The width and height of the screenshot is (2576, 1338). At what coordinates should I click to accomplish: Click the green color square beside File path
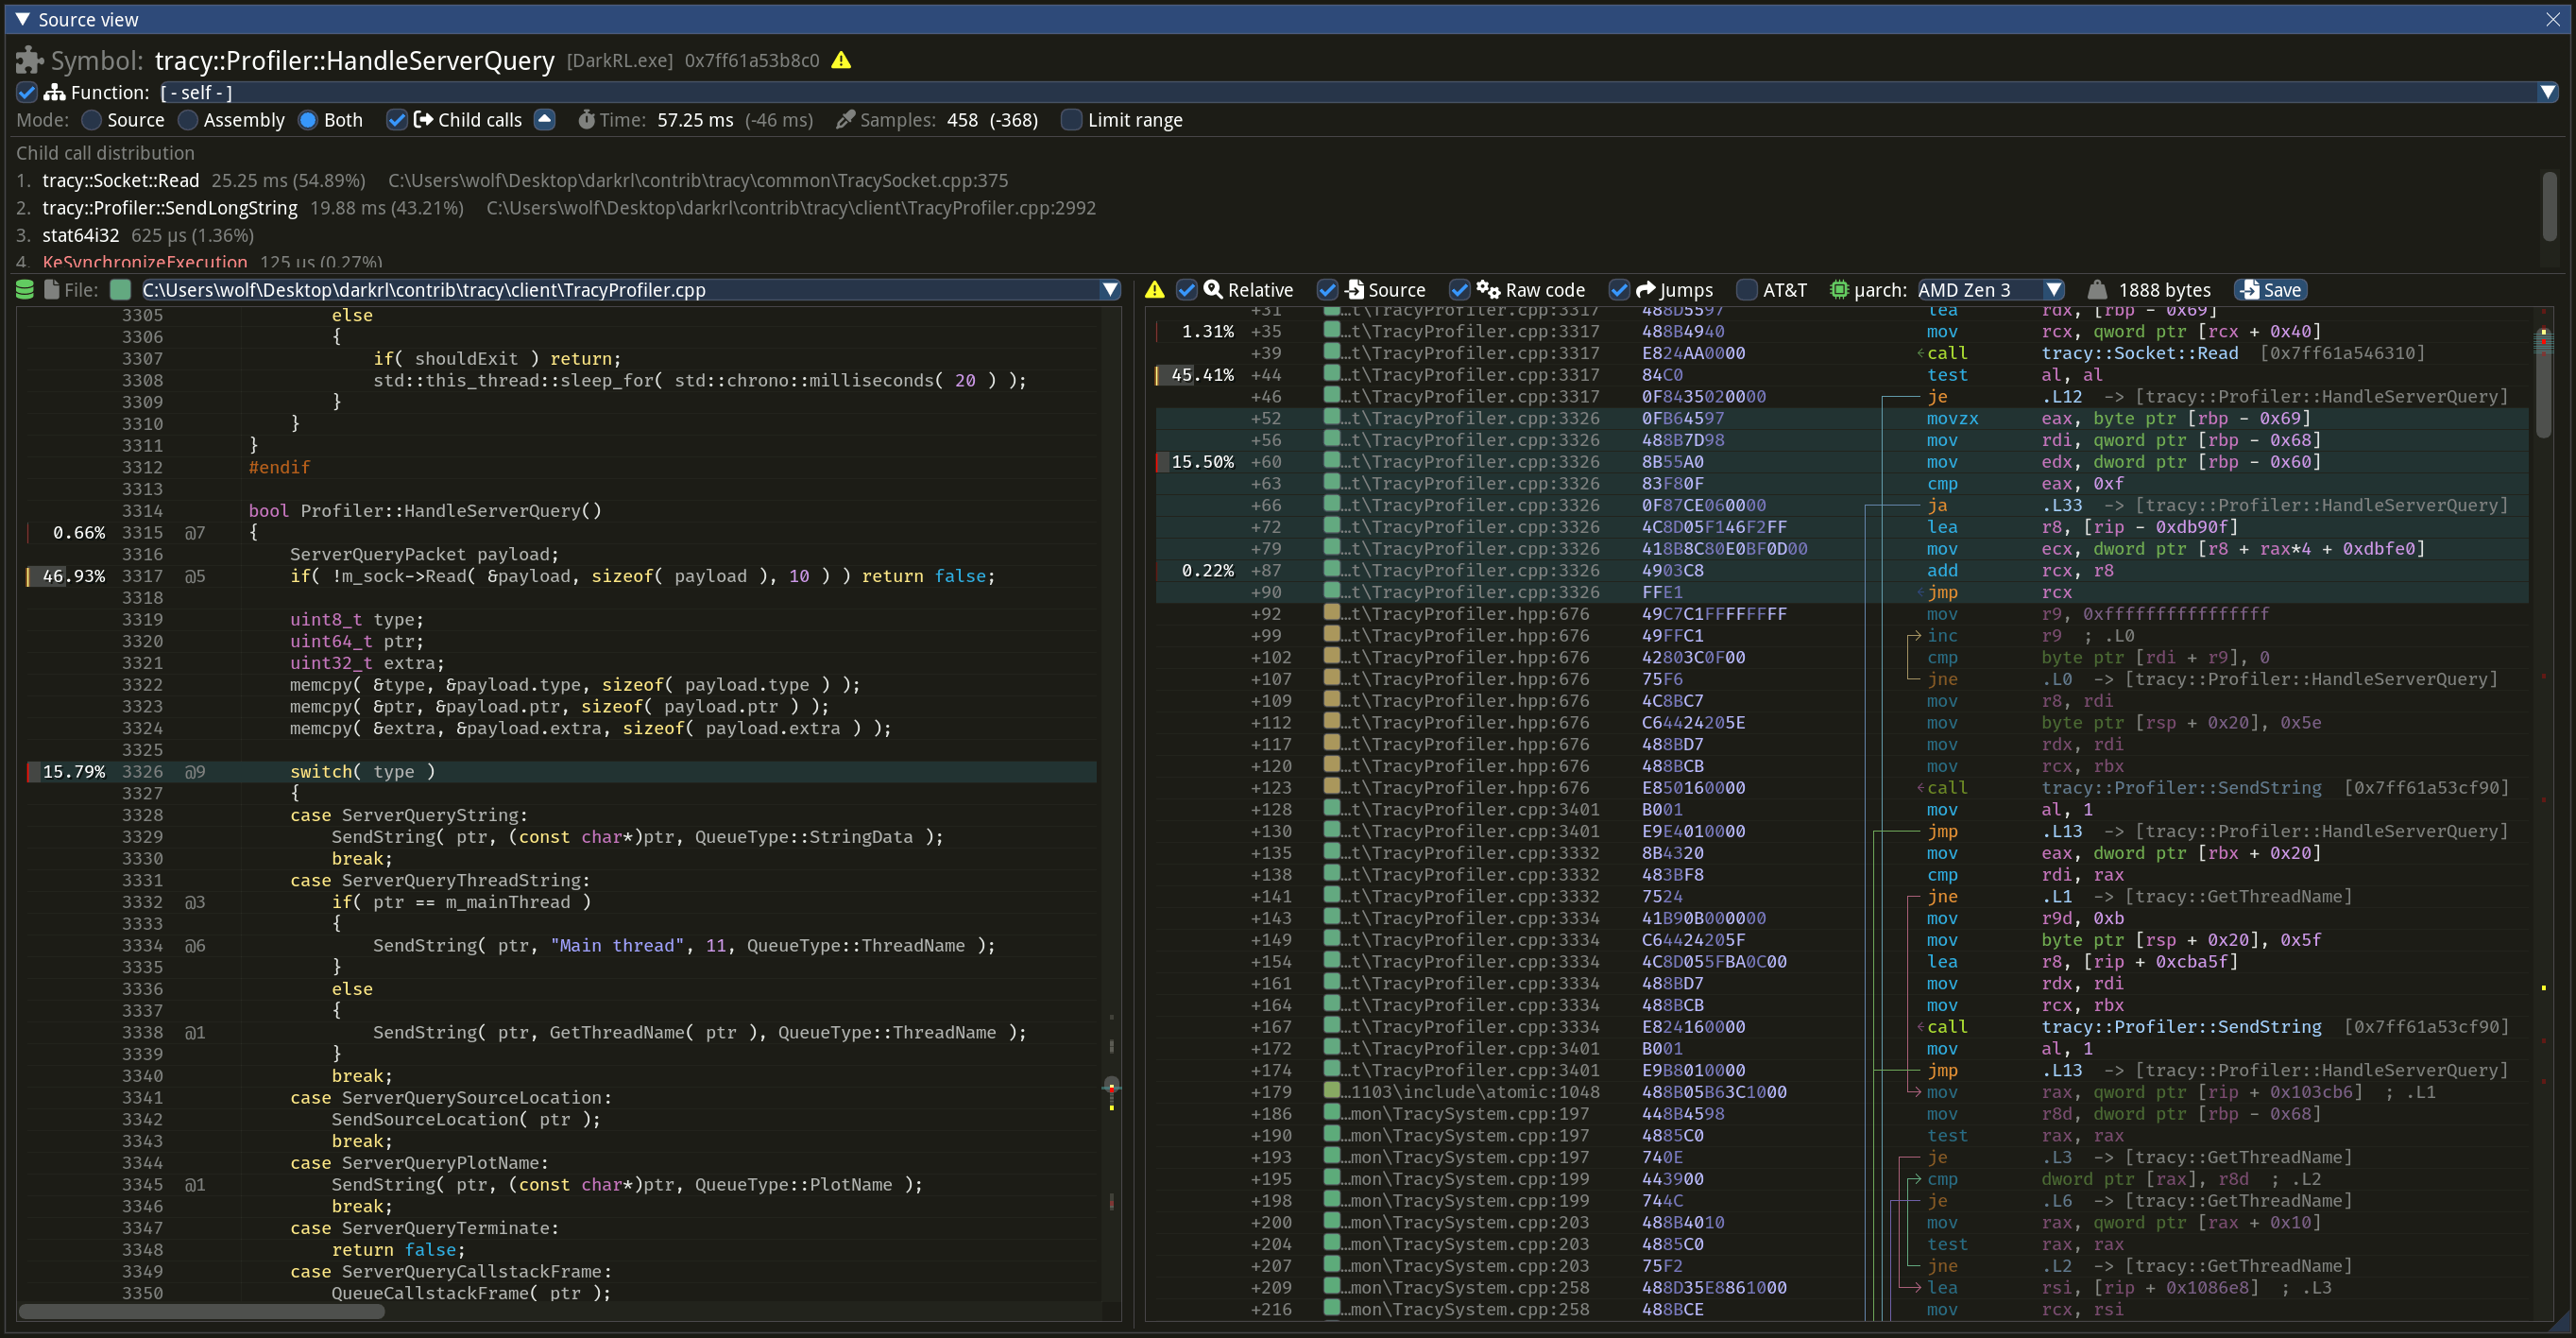[x=120, y=290]
